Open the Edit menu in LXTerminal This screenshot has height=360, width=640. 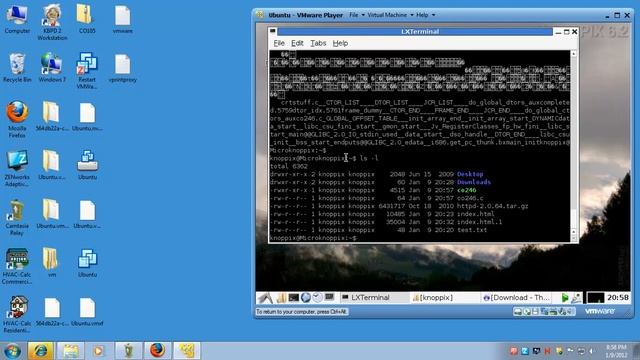[x=297, y=43]
